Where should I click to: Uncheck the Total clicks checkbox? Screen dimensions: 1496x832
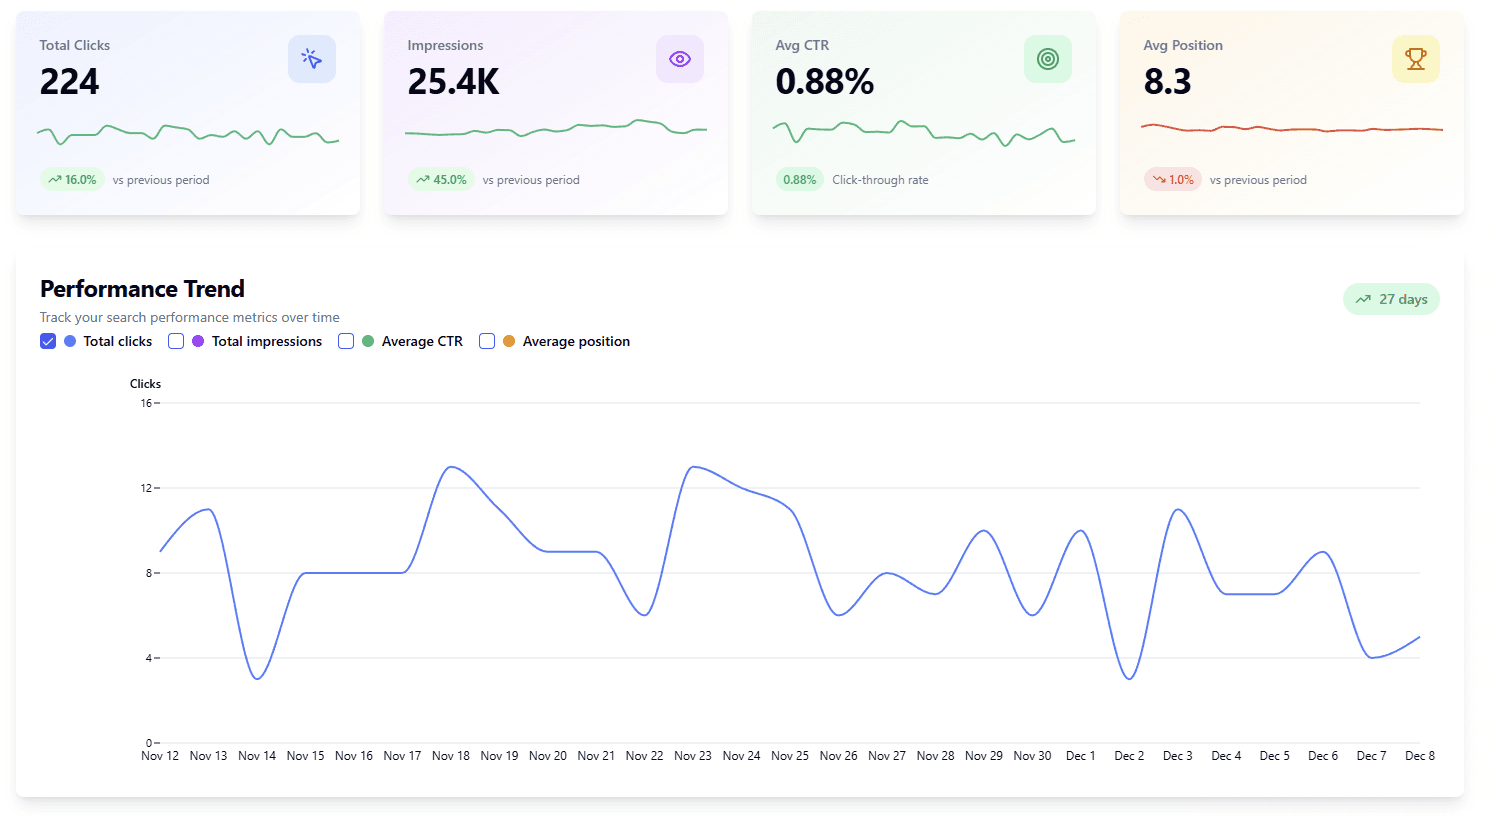(x=48, y=341)
